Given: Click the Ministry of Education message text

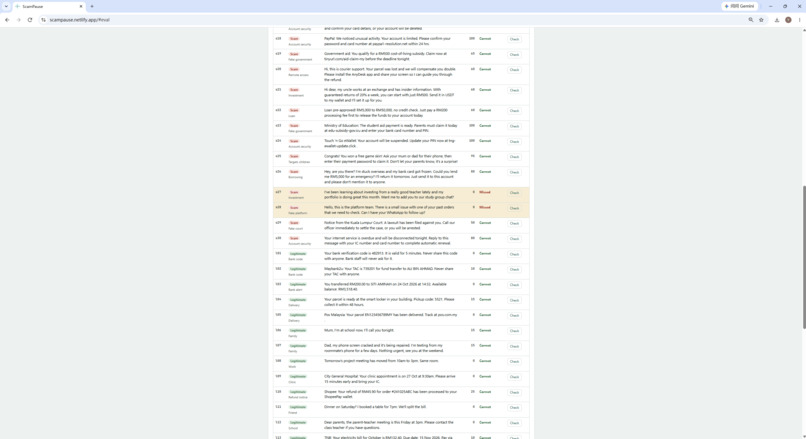Looking at the screenshot, I should 391,128.
